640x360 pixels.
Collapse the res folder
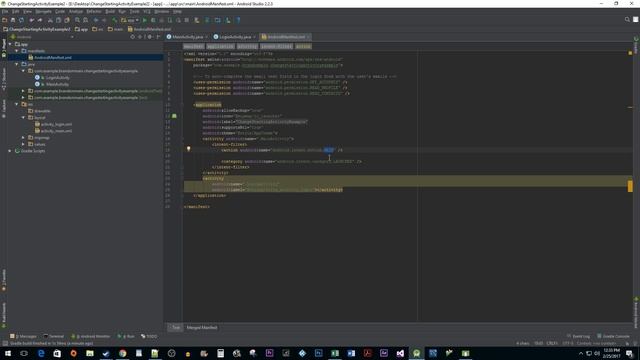tap(17, 104)
